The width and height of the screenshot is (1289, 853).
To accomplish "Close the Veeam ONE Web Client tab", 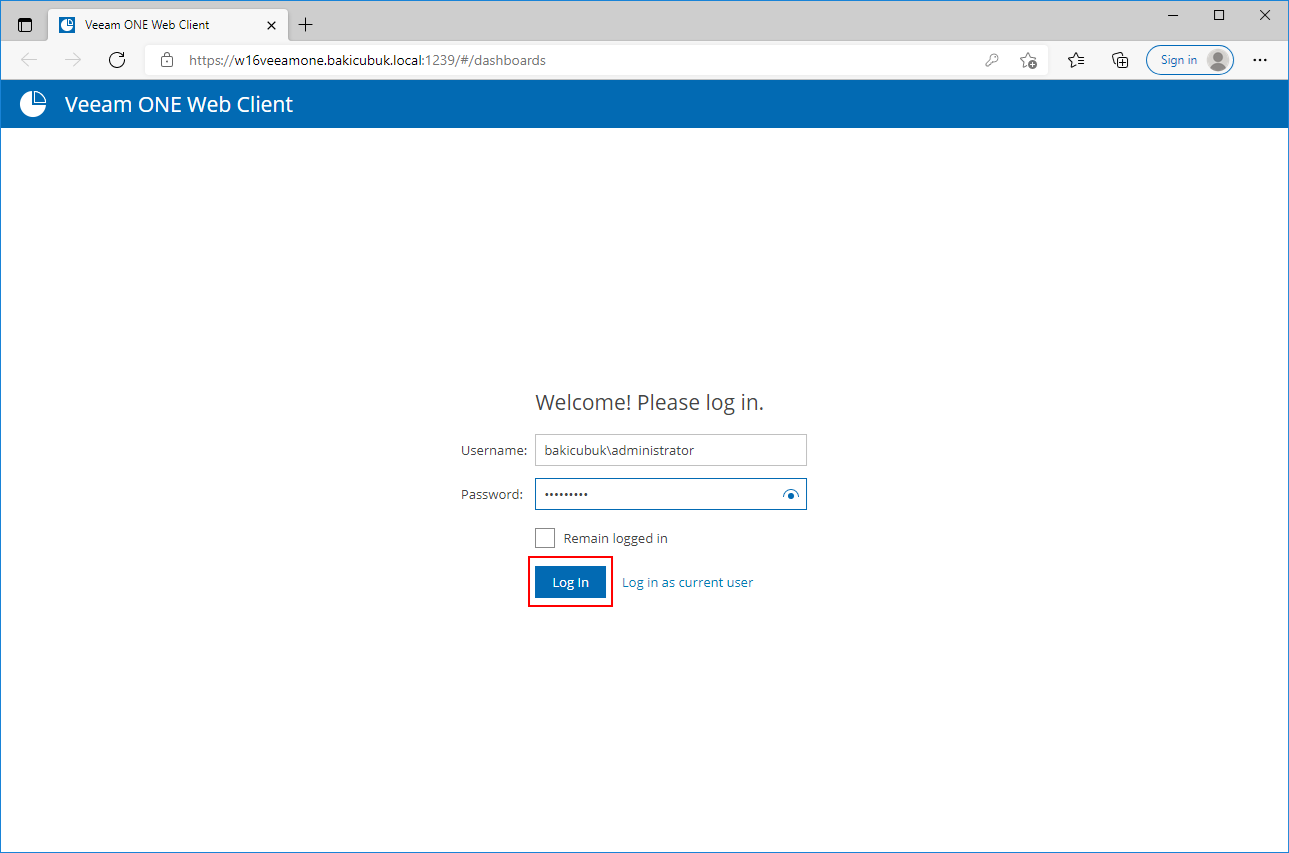I will (x=271, y=25).
